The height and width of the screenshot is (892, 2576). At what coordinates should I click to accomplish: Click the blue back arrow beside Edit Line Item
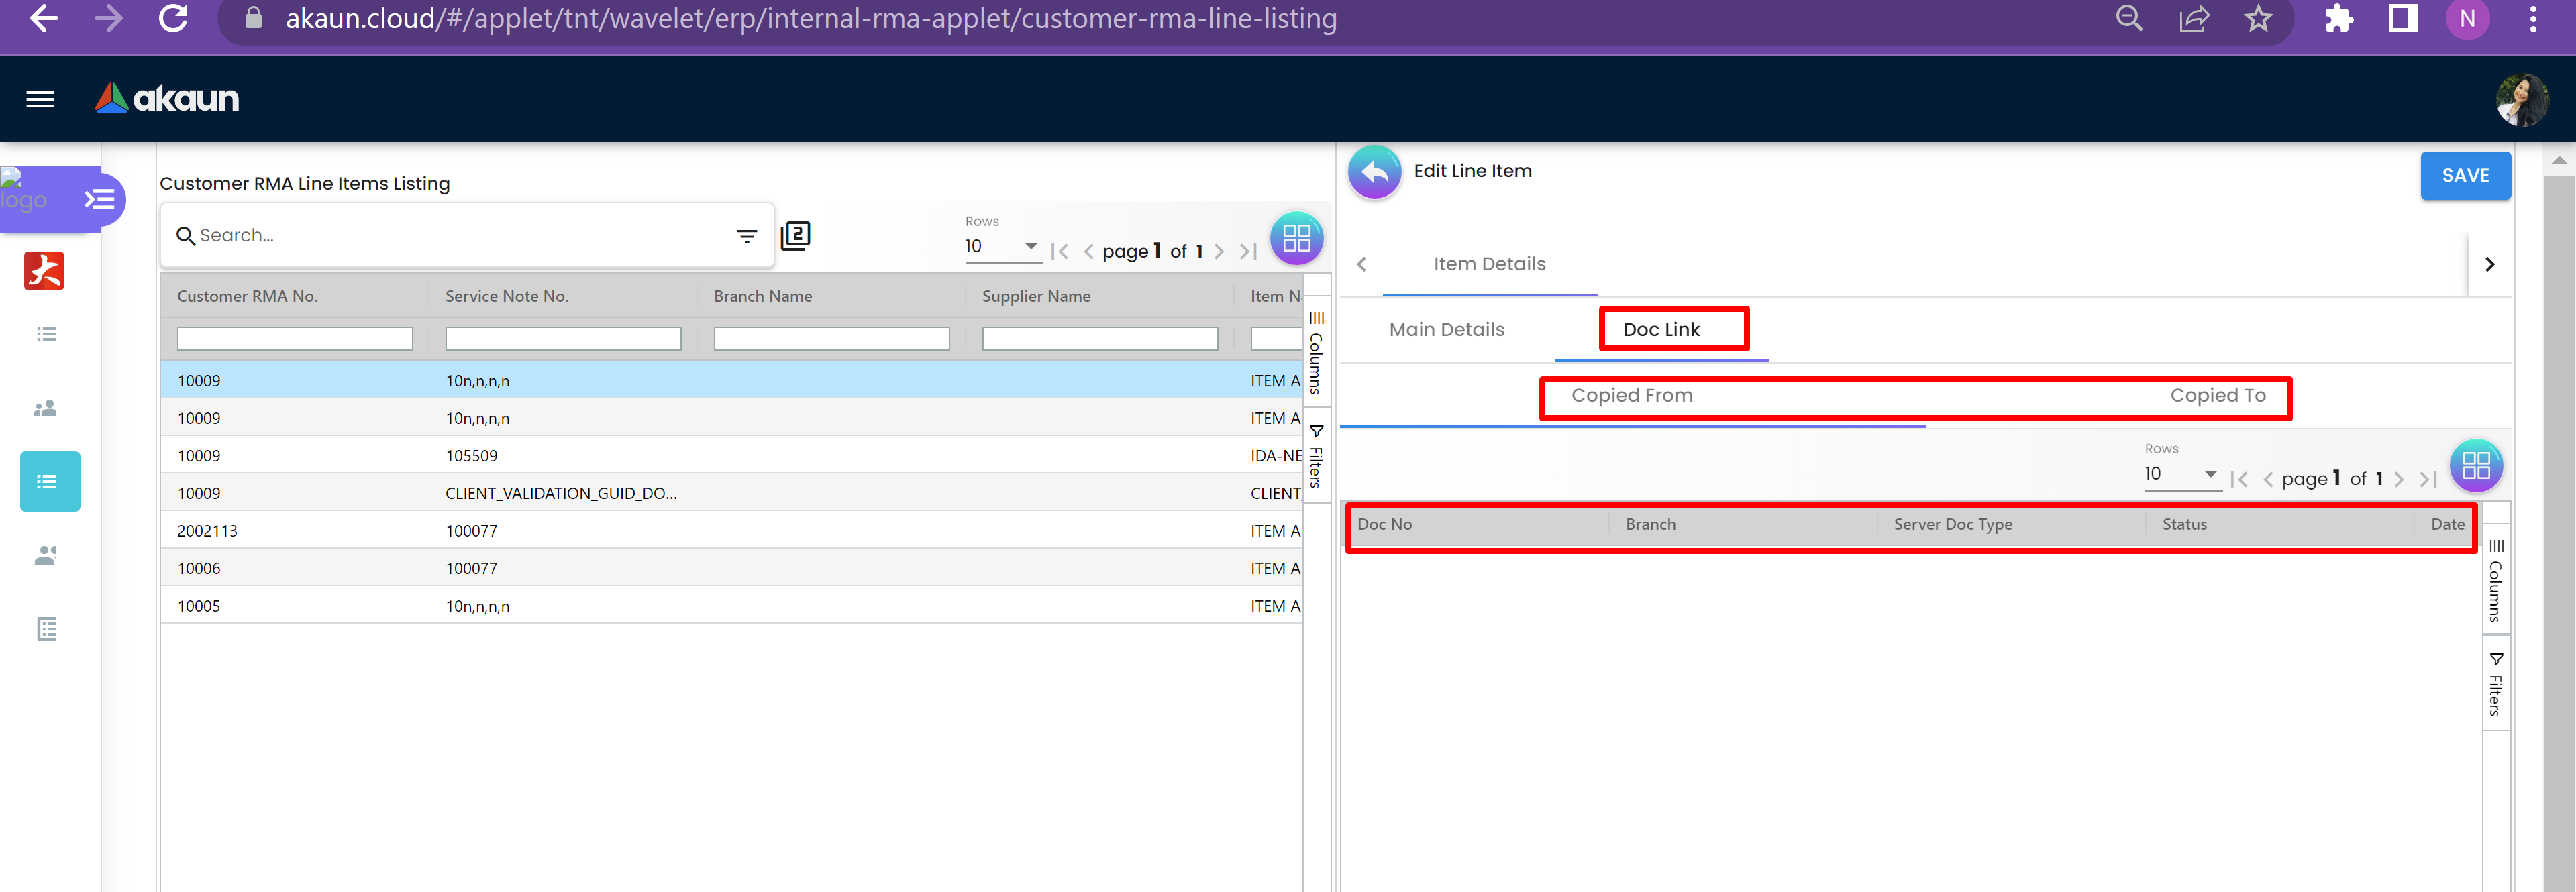point(1374,172)
